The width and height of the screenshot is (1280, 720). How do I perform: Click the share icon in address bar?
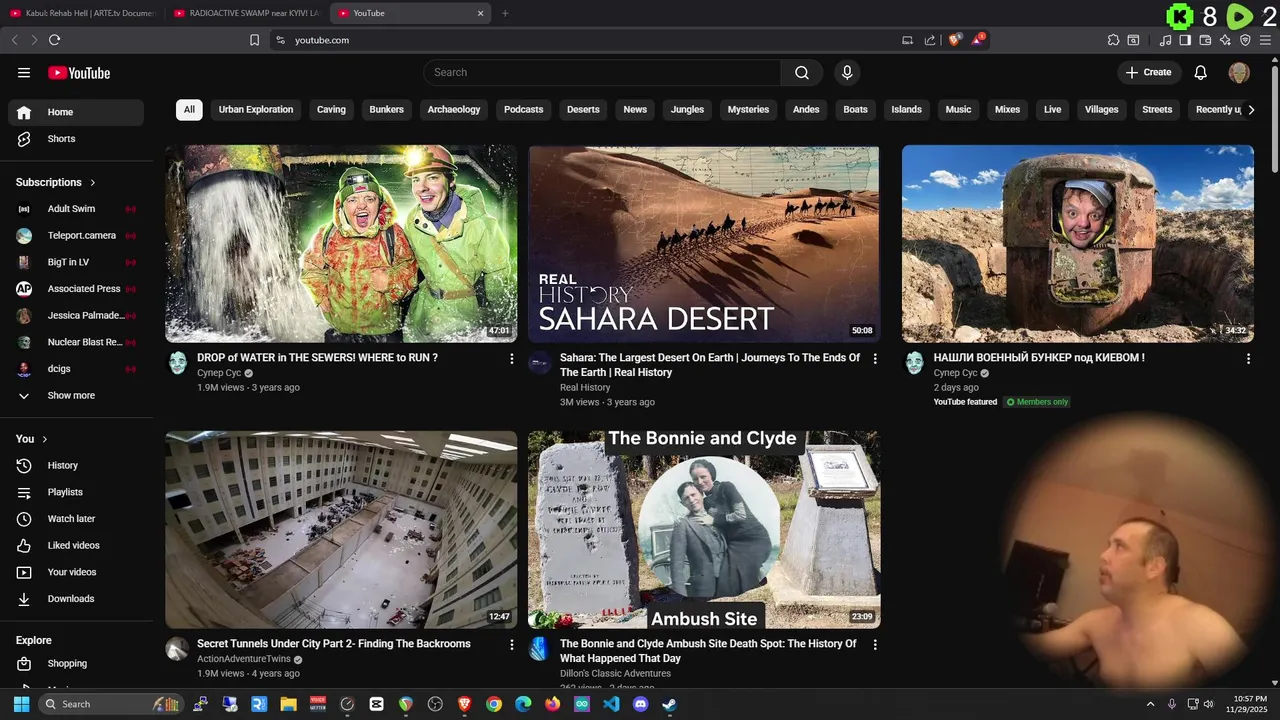tap(930, 40)
